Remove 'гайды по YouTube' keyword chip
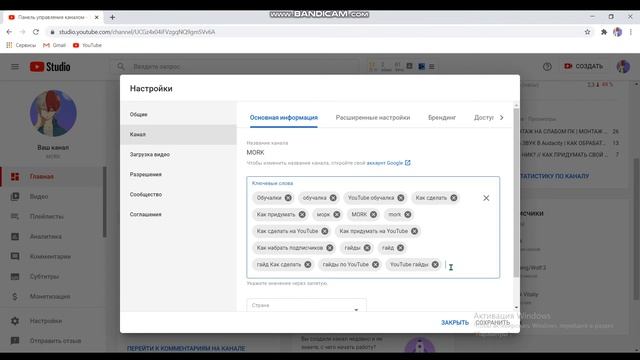The height and width of the screenshot is (360, 640). click(376, 264)
